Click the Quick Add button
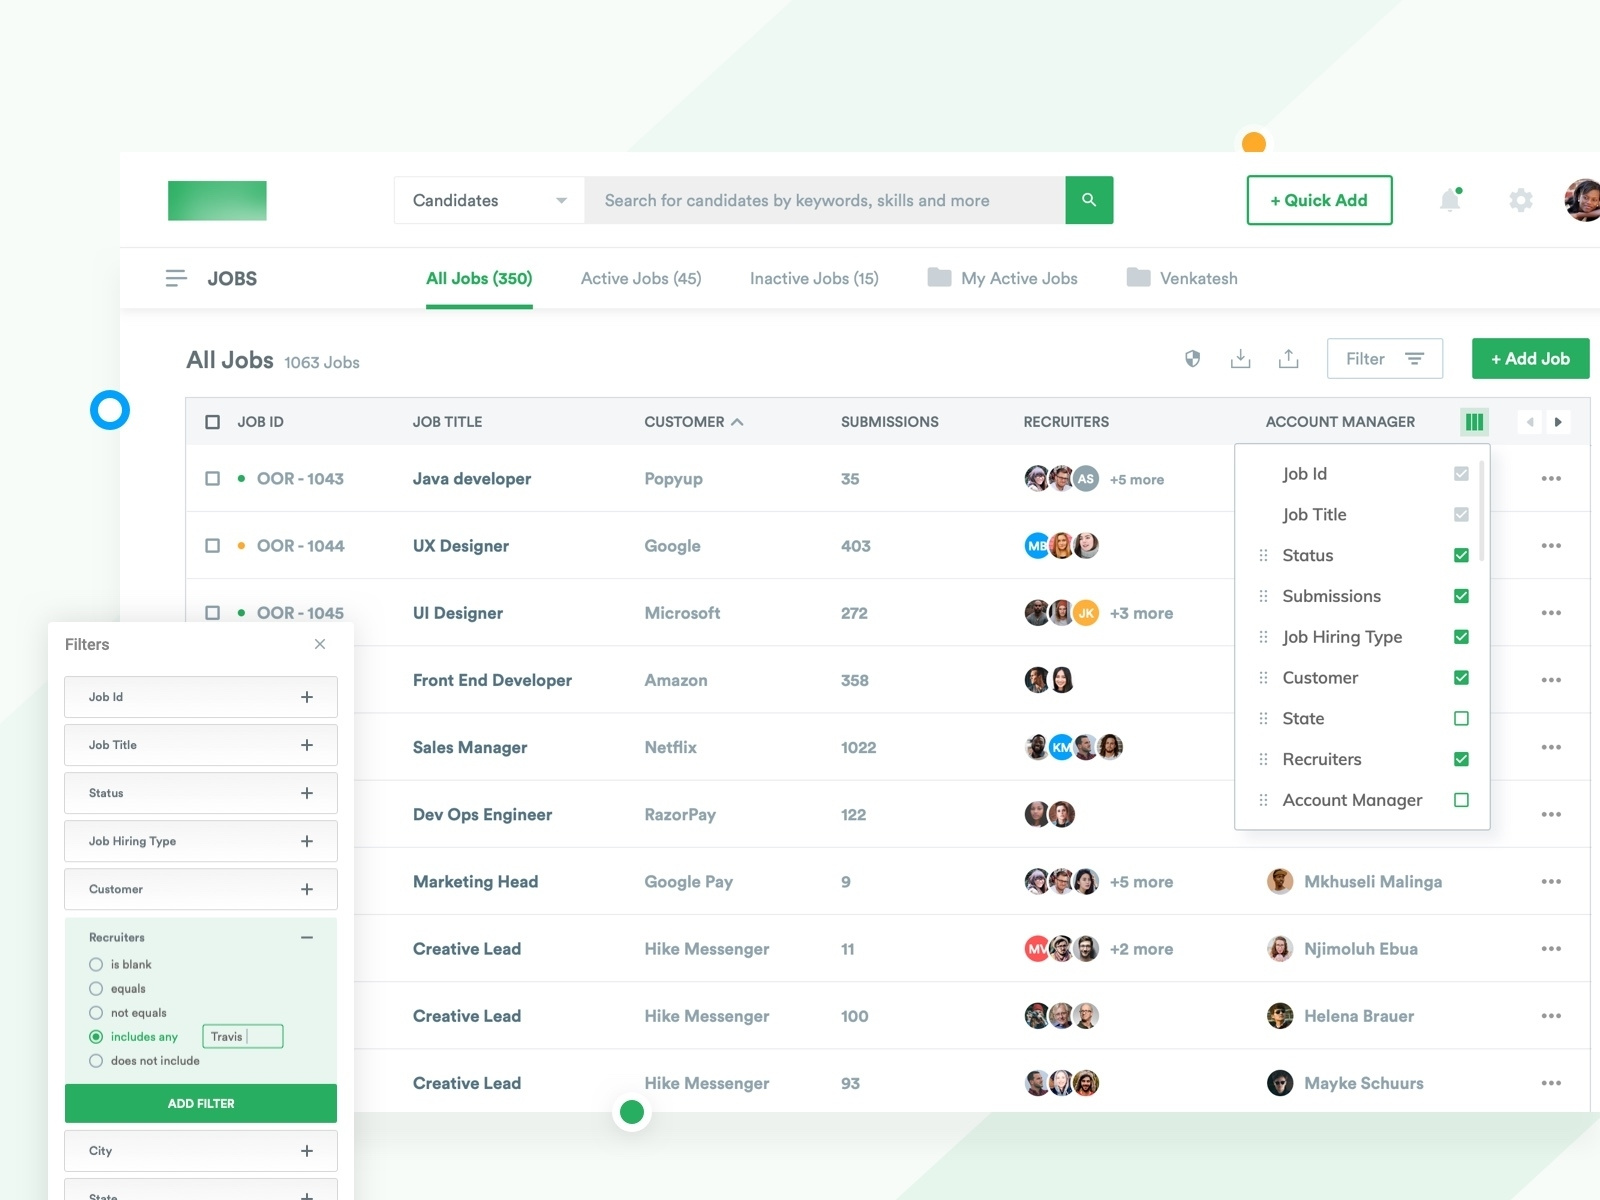The width and height of the screenshot is (1600, 1200). [1319, 200]
